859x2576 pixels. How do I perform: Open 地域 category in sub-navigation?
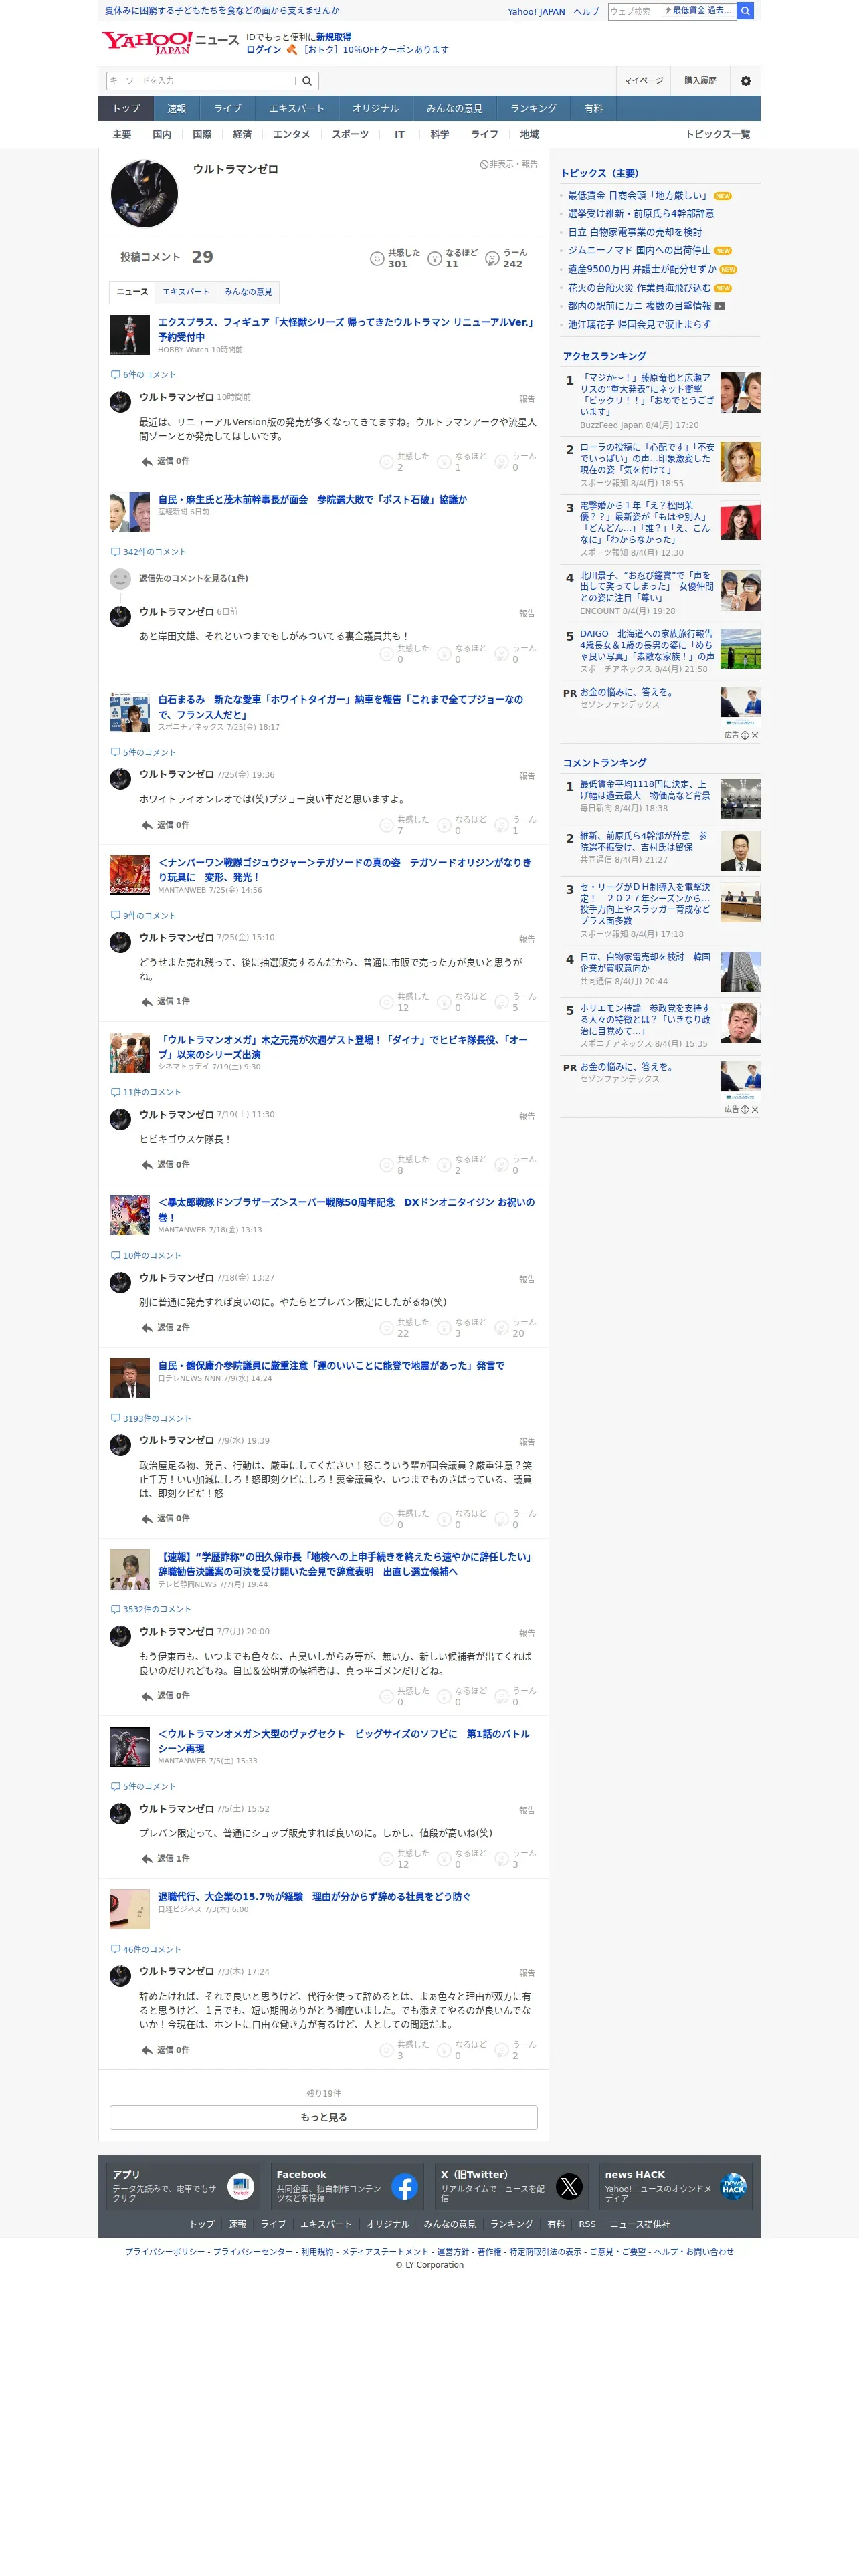pyautogui.click(x=529, y=134)
